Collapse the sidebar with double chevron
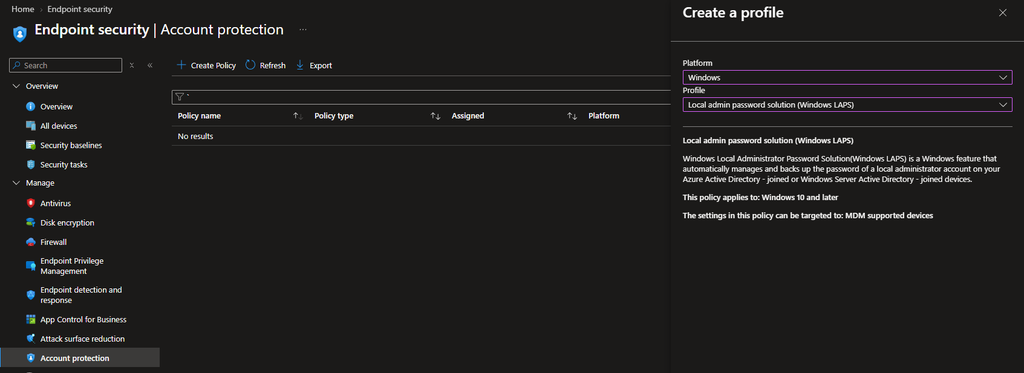This screenshot has height=373, width=1024. pyautogui.click(x=150, y=65)
